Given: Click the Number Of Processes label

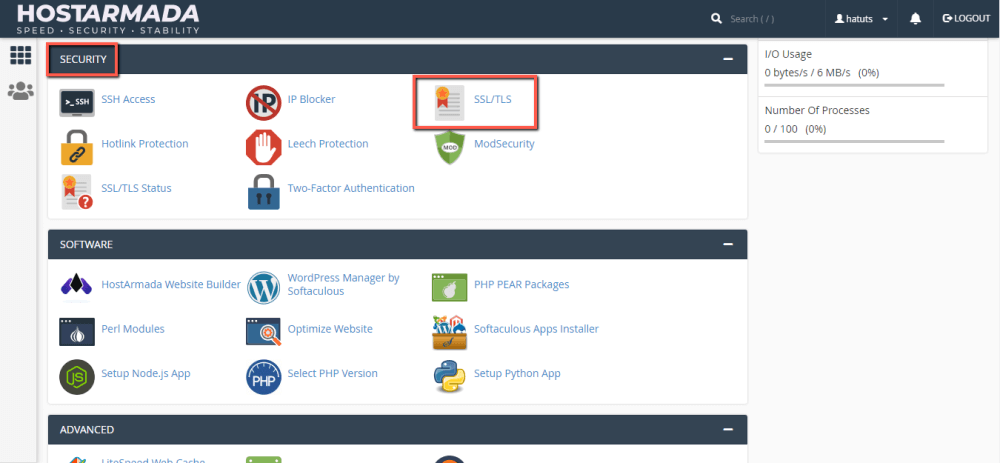Looking at the screenshot, I should pos(817,110).
